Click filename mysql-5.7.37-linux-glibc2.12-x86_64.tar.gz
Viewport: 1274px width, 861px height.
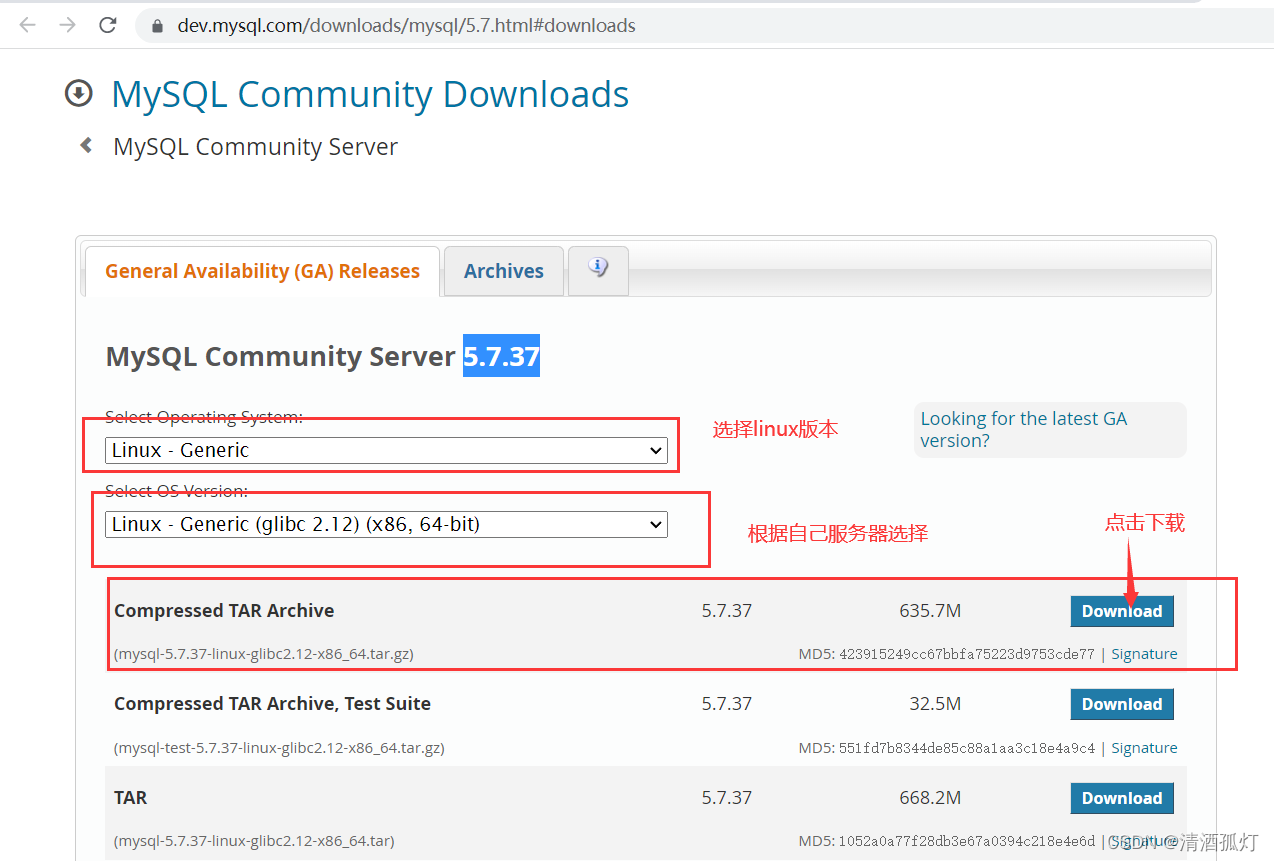click(x=264, y=654)
